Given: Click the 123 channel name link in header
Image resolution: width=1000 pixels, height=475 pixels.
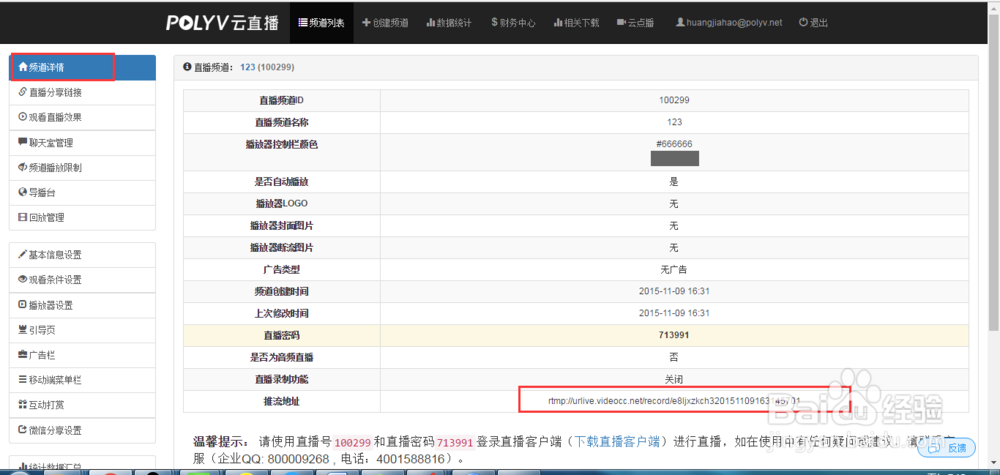Looking at the screenshot, I should [x=247, y=66].
